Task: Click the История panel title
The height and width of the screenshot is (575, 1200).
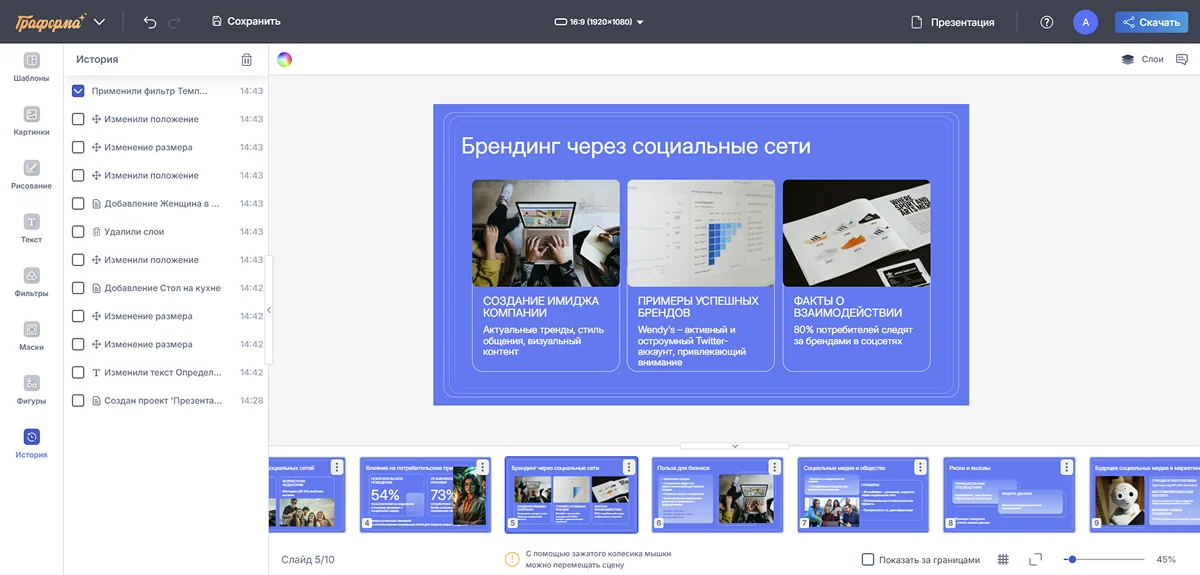Action: [97, 60]
